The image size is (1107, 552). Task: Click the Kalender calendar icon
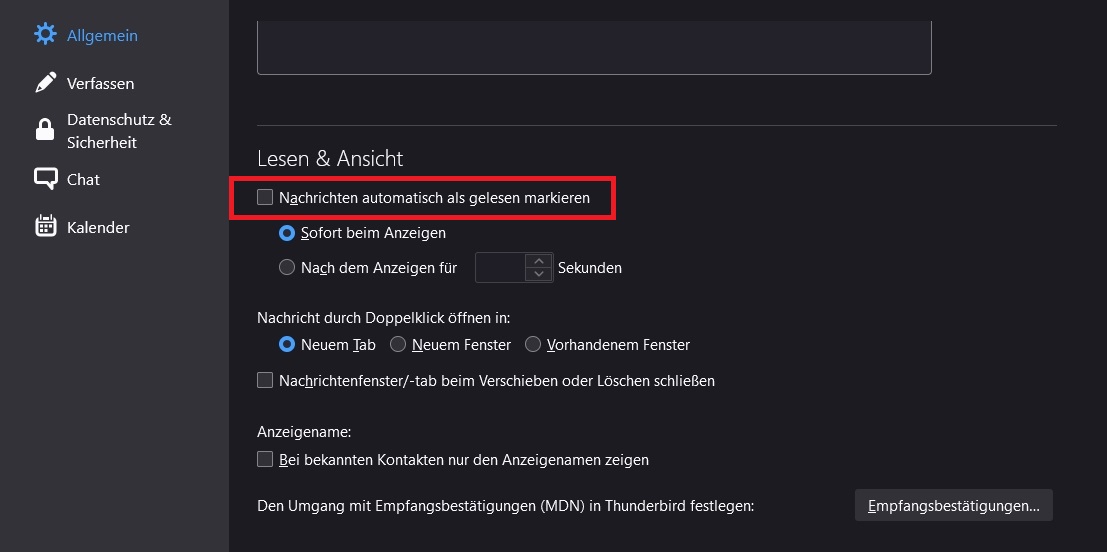pyautogui.click(x=45, y=227)
